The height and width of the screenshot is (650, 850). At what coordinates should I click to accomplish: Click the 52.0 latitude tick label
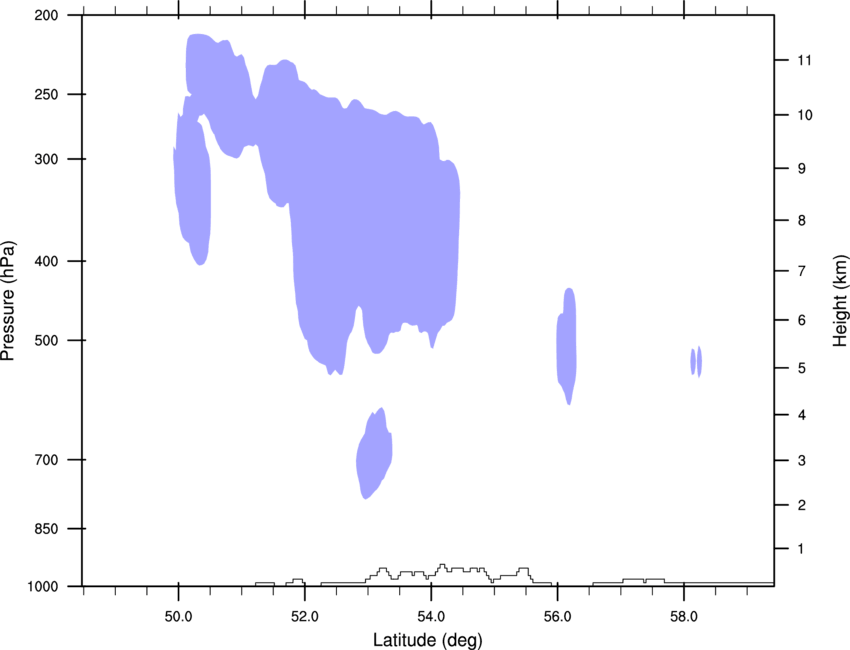(305, 617)
